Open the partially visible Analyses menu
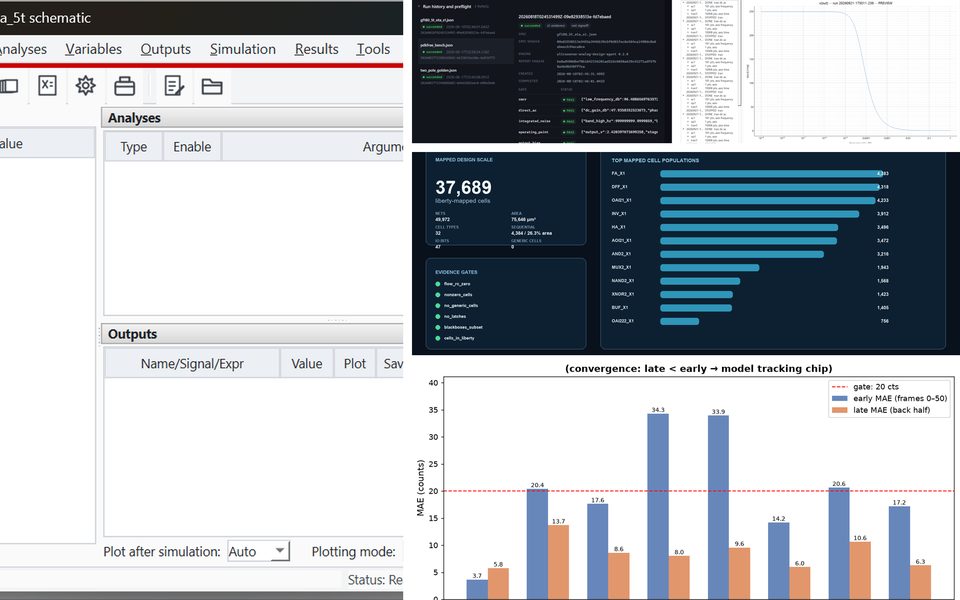Viewport: 960px width, 600px height. 23,49
